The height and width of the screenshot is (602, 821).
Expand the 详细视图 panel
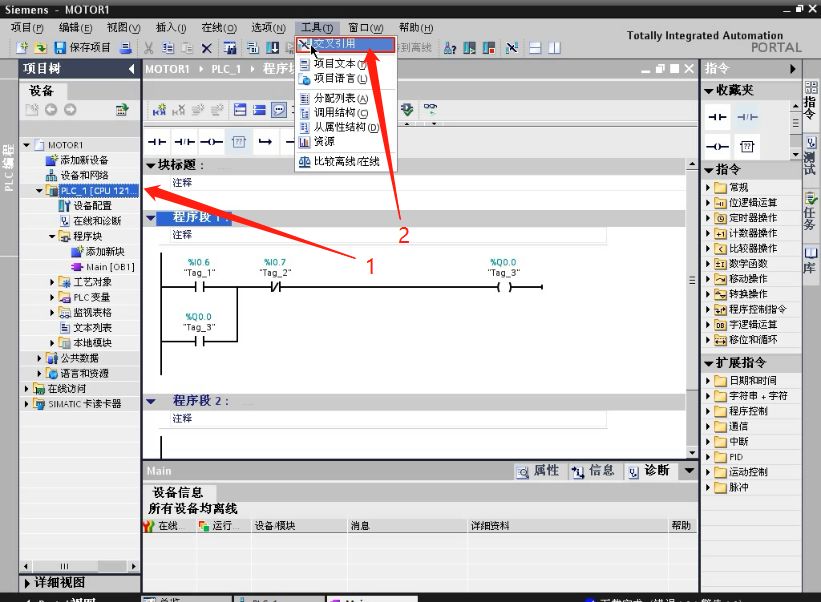26,583
